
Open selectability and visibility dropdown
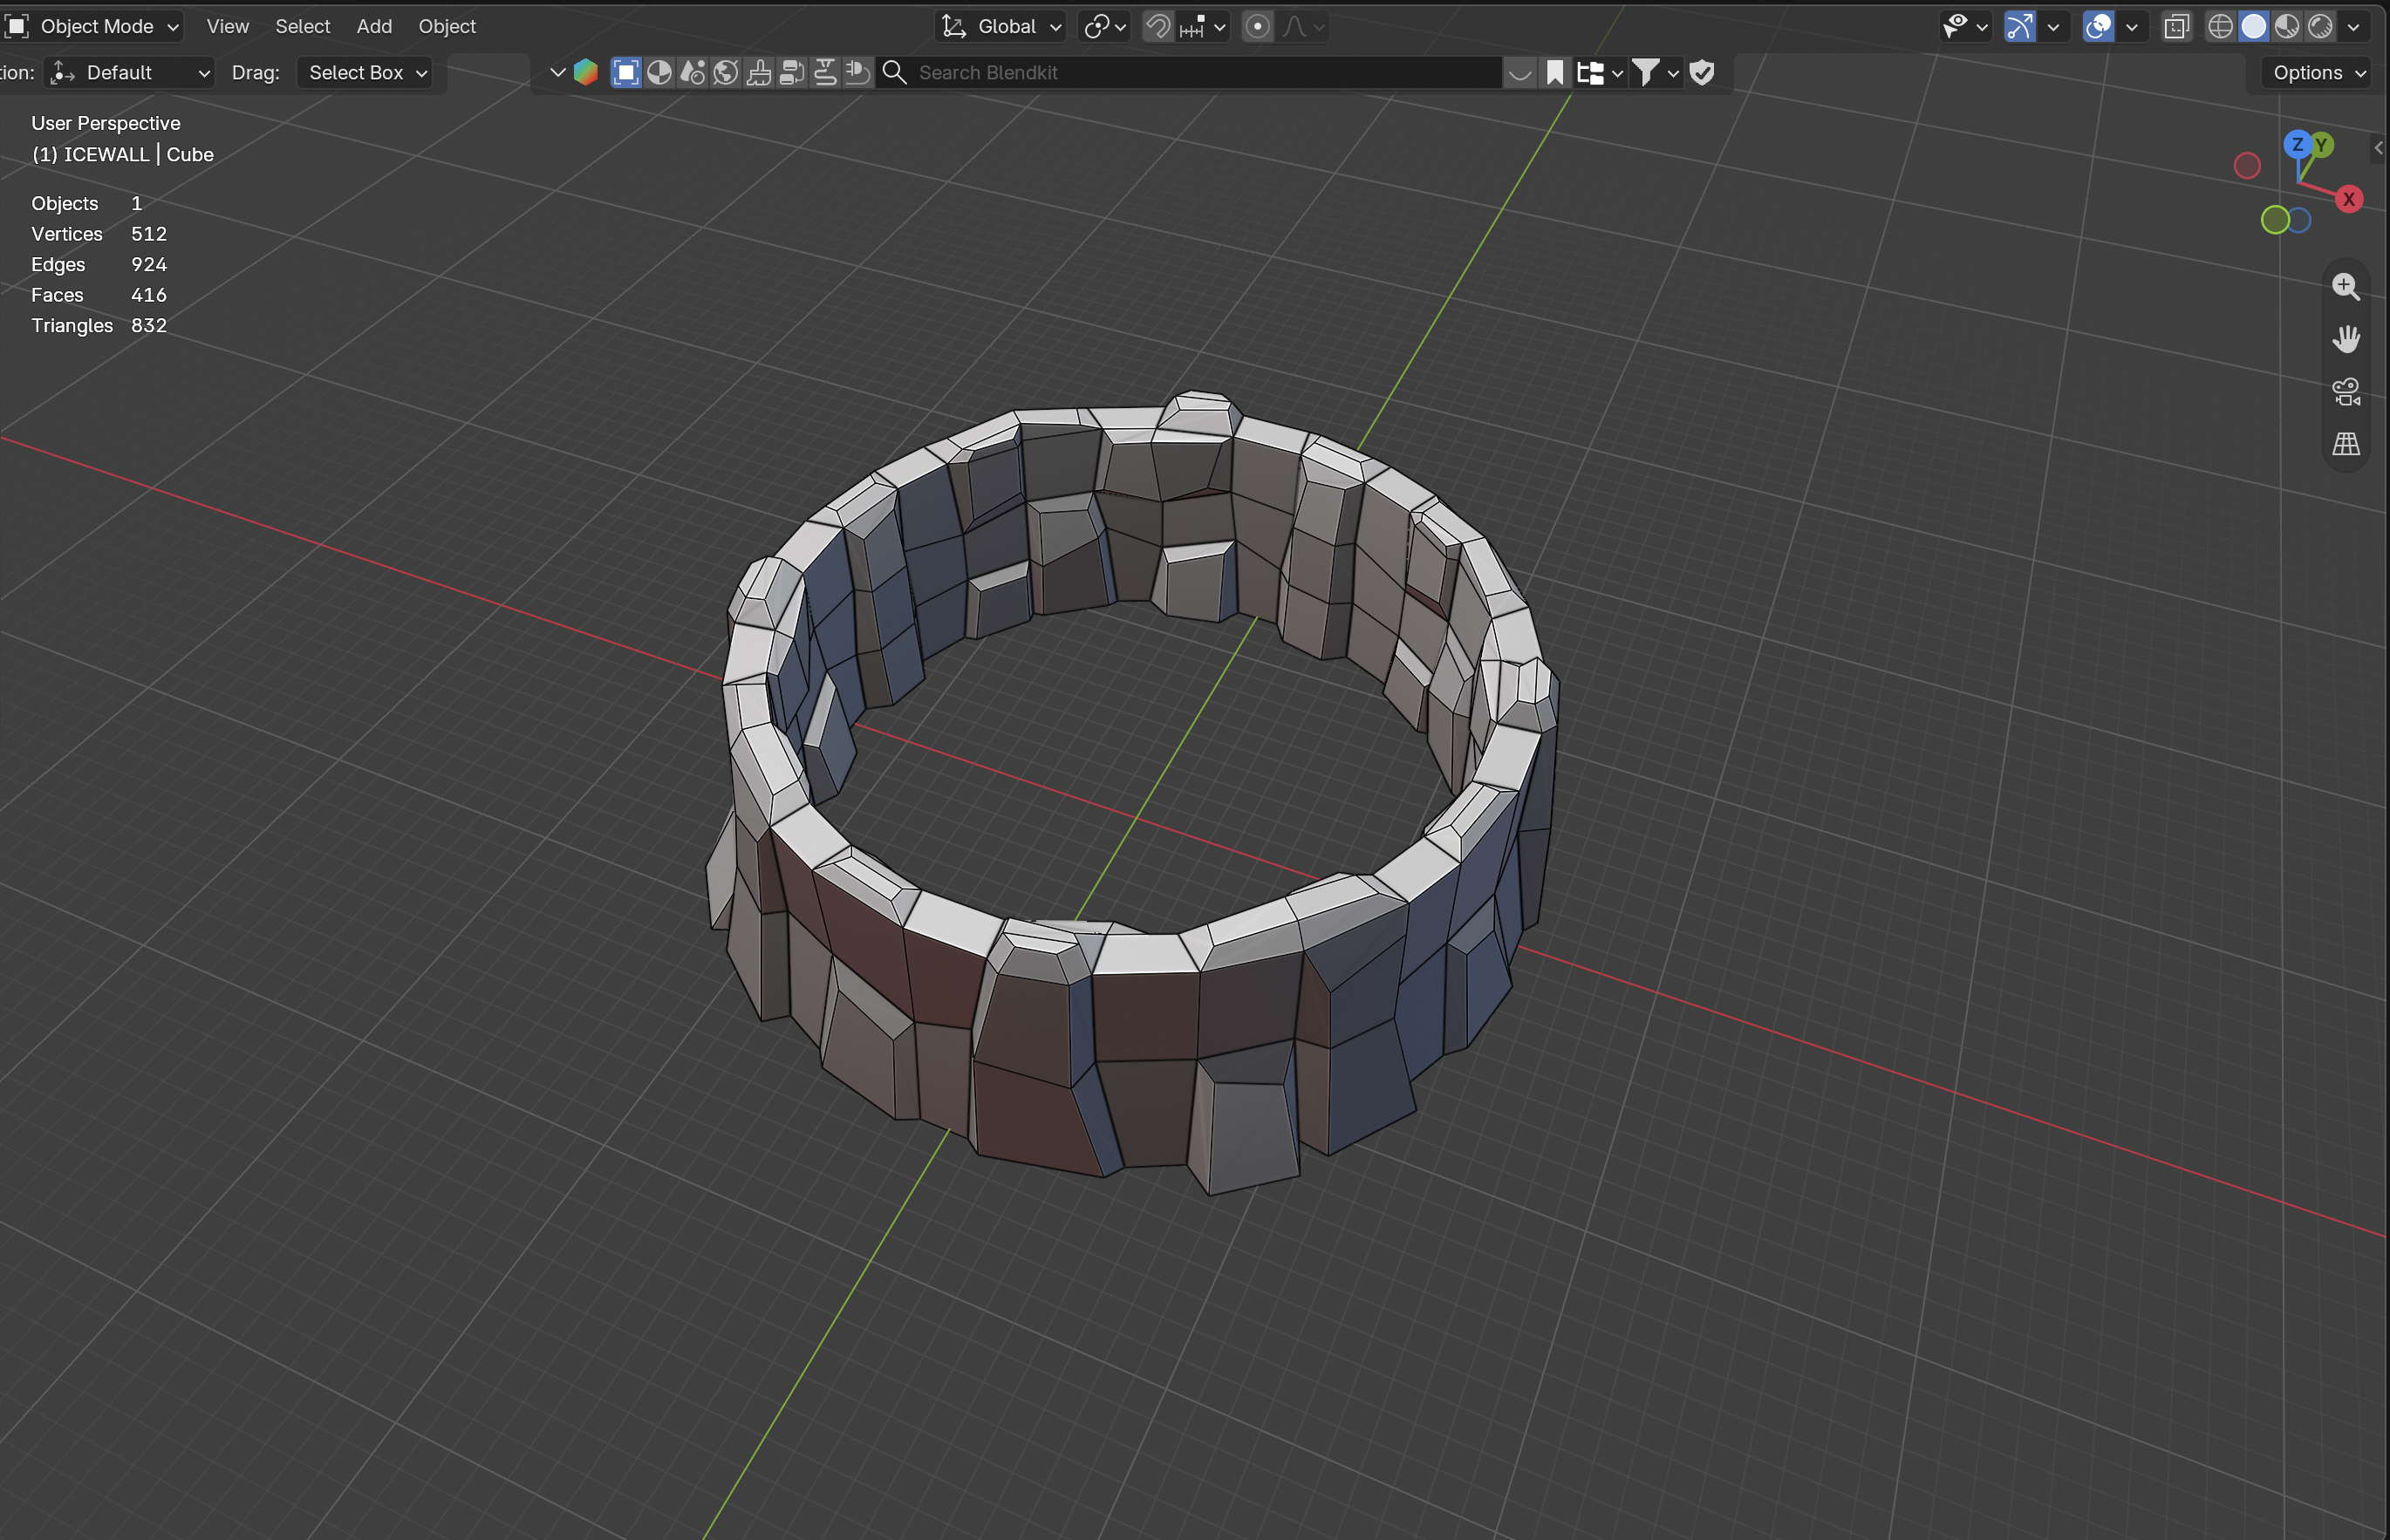(1964, 26)
